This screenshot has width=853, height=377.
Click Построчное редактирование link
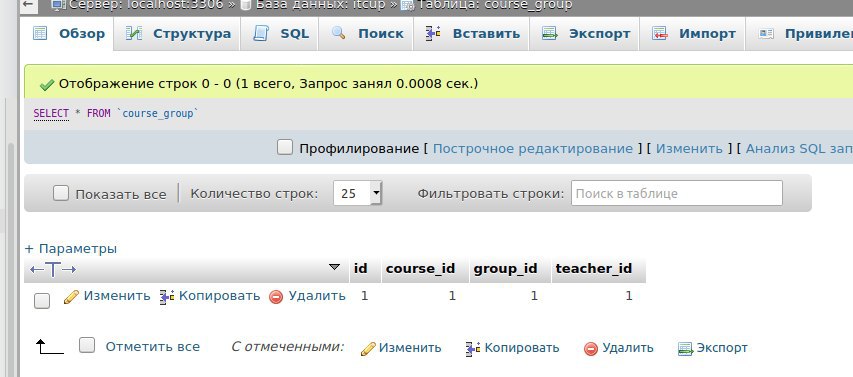[533, 149]
